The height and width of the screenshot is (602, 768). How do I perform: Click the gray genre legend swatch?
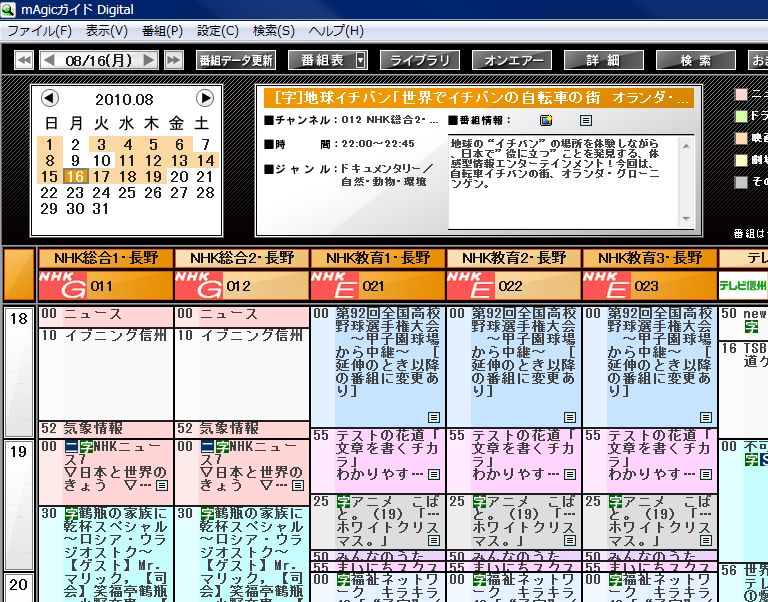pyautogui.click(x=742, y=182)
